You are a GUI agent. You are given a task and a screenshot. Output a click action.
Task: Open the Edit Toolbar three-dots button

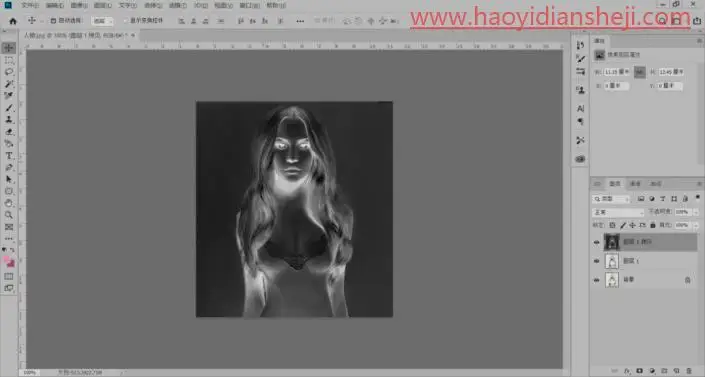9,238
